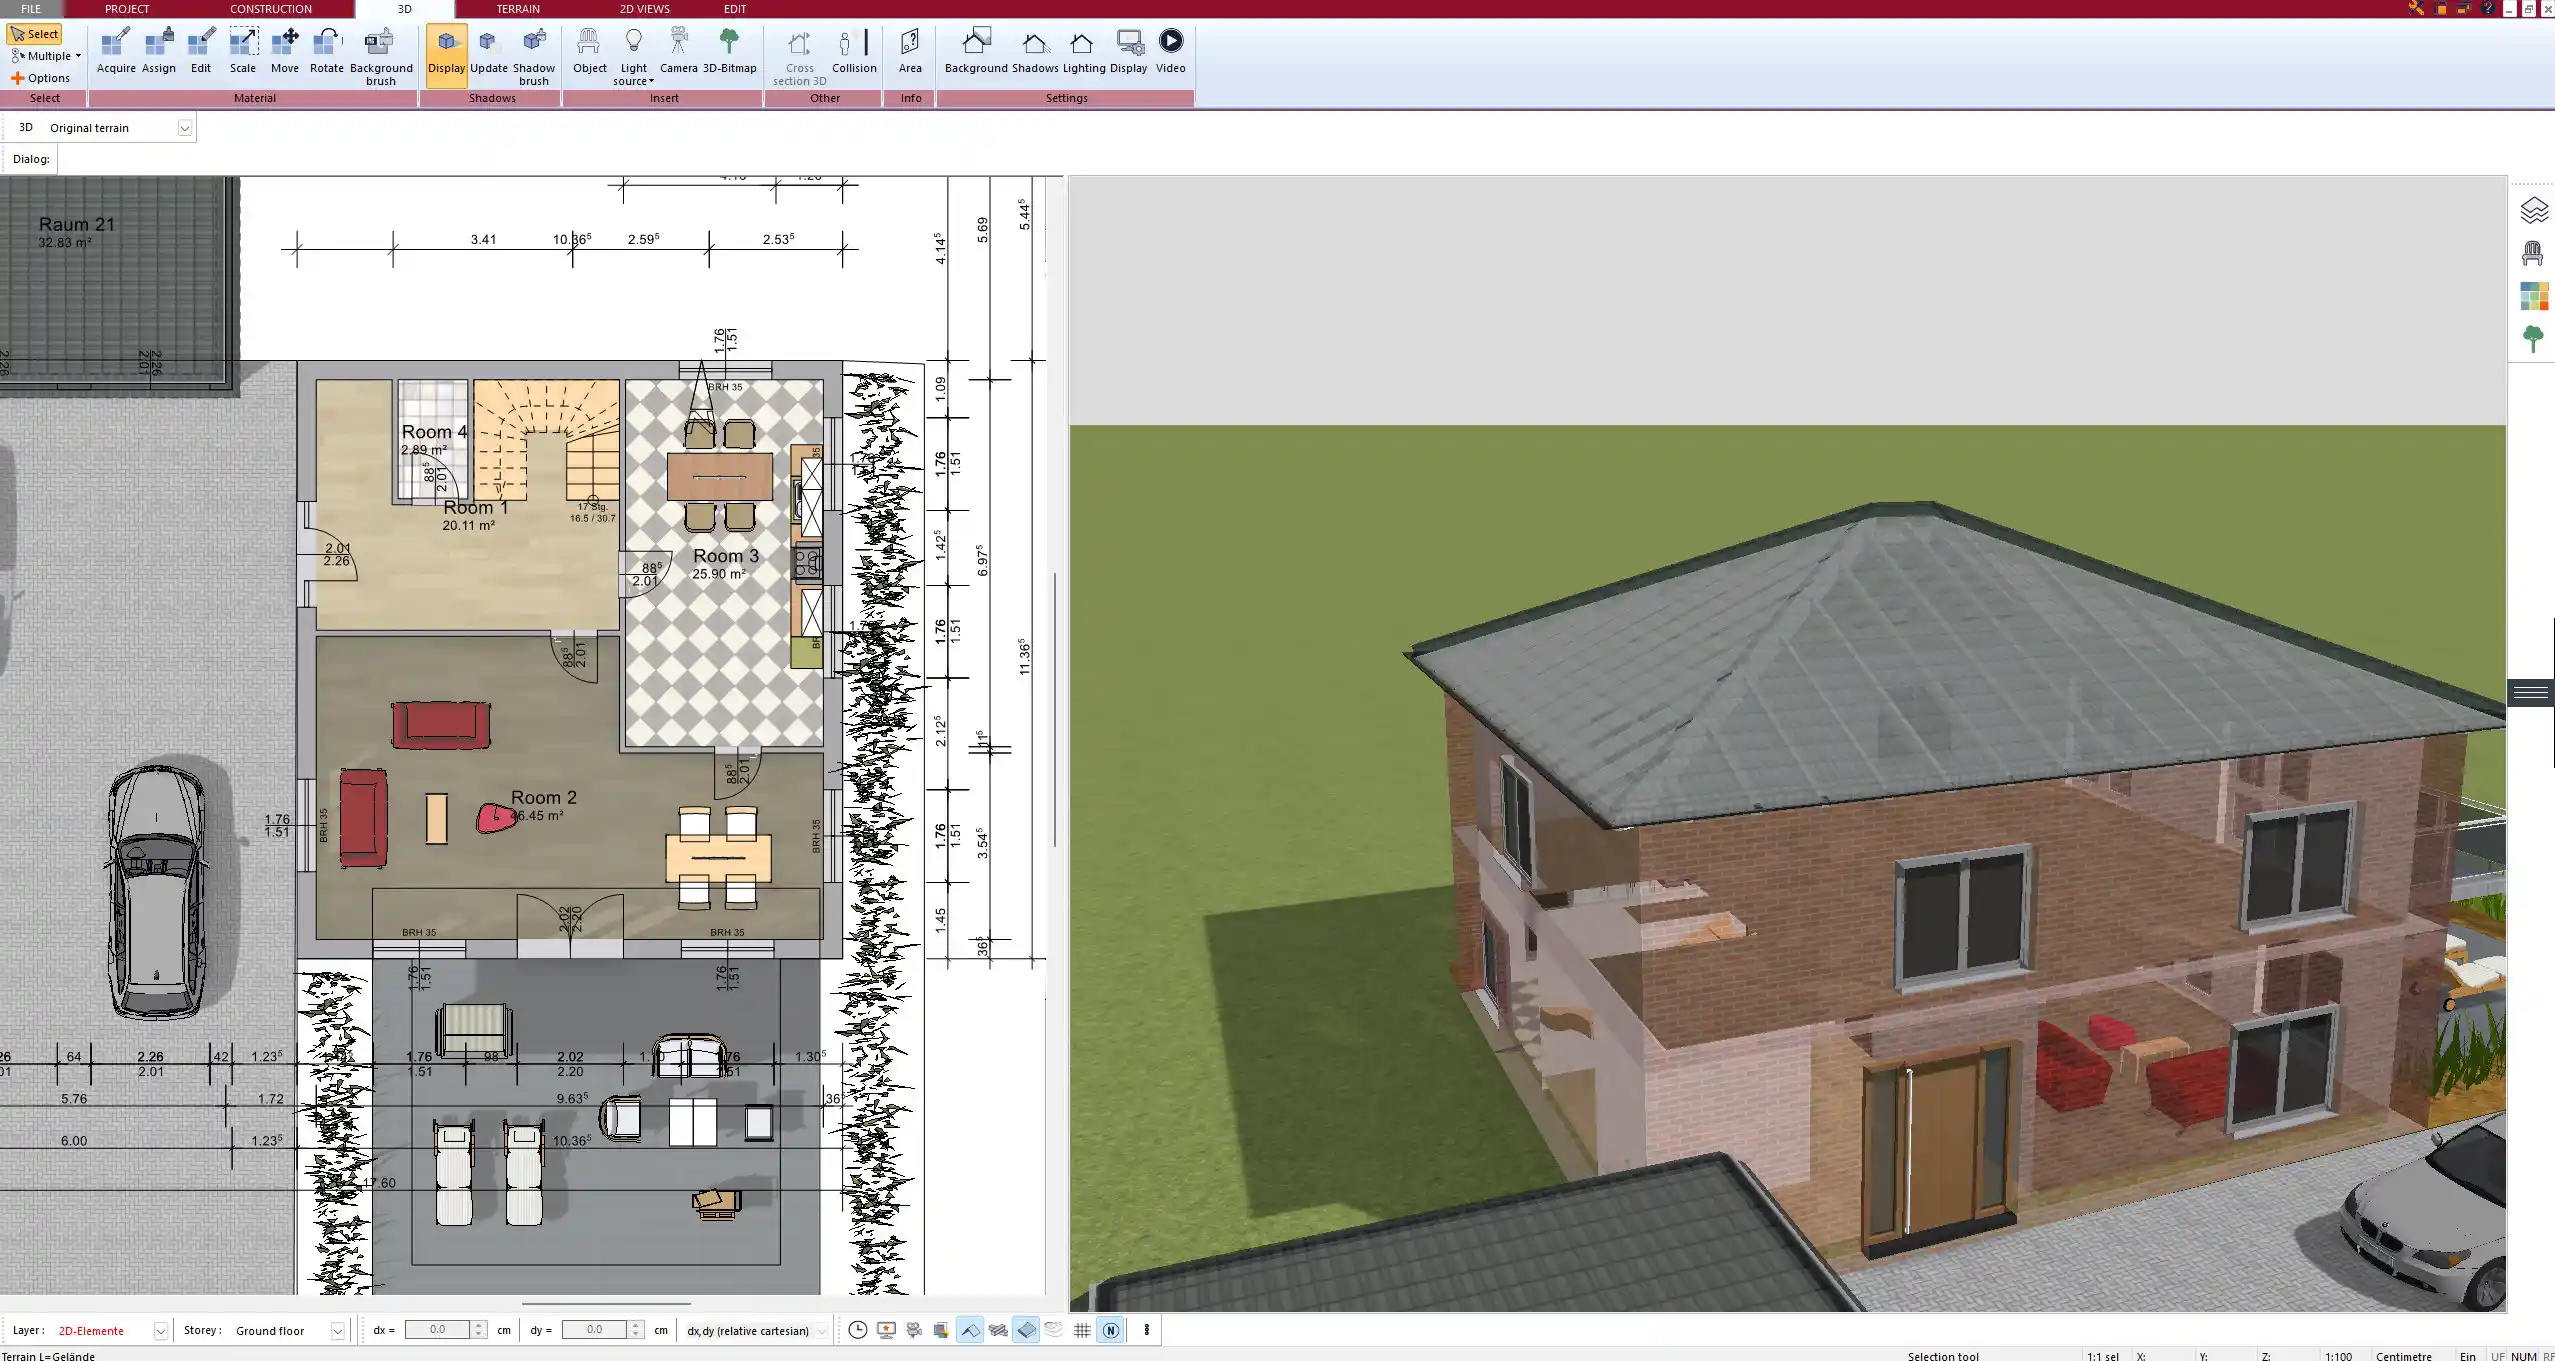Open the CONSTRUCTION ribbon tab
This screenshot has height=1361, width=2555.
click(270, 8)
